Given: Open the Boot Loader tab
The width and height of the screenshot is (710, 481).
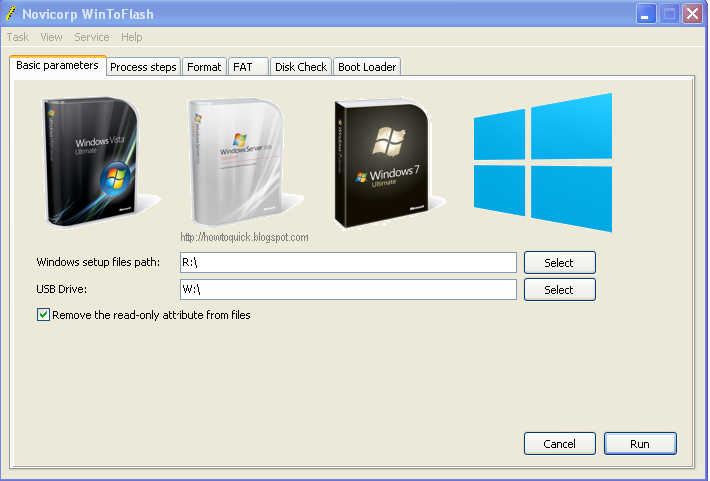Looking at the screenshot, I should pyautogui.click(x=367, y=67).
